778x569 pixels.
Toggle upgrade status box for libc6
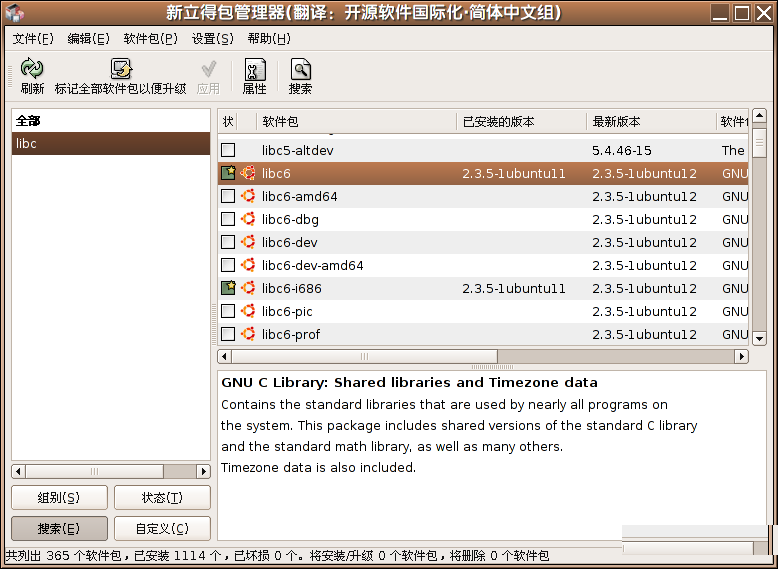coord(228,173)
